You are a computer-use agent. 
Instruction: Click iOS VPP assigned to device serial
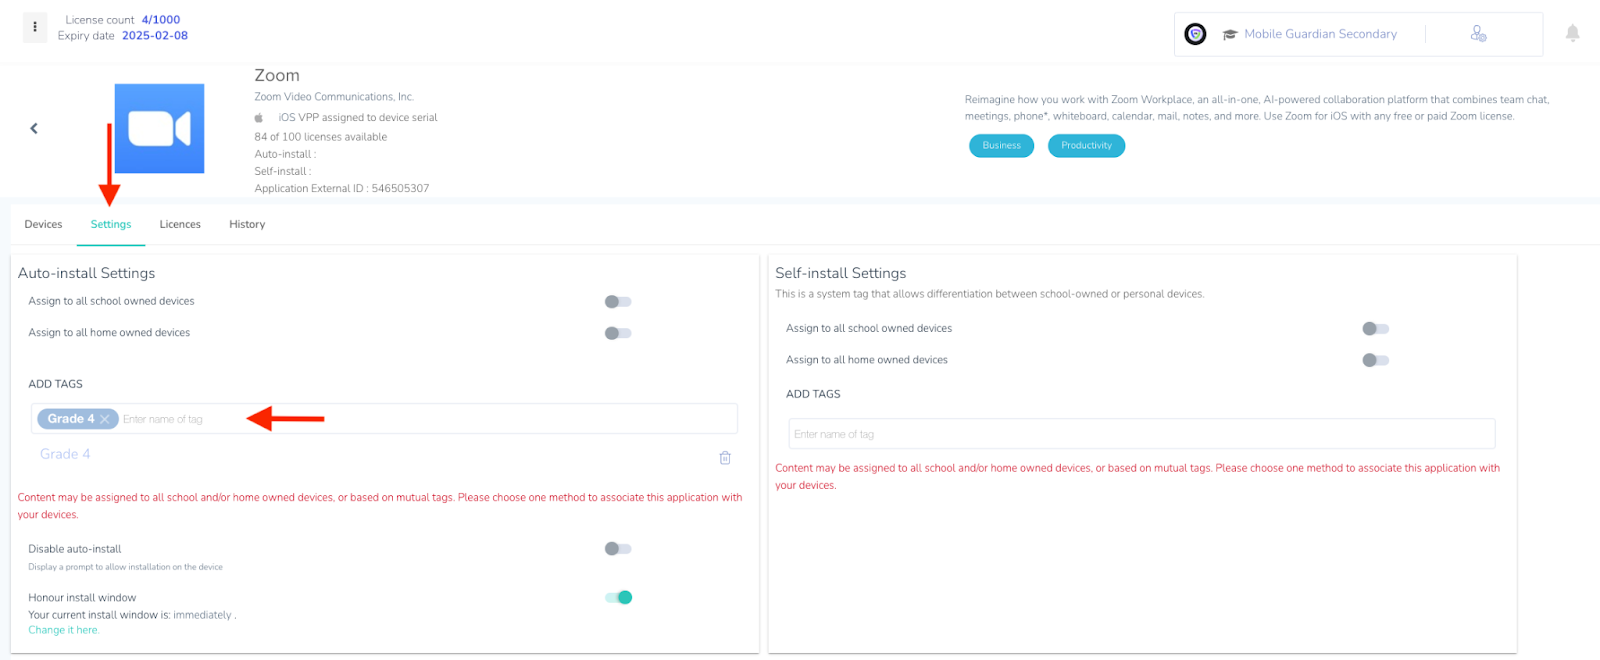click(x=358, y=117)
